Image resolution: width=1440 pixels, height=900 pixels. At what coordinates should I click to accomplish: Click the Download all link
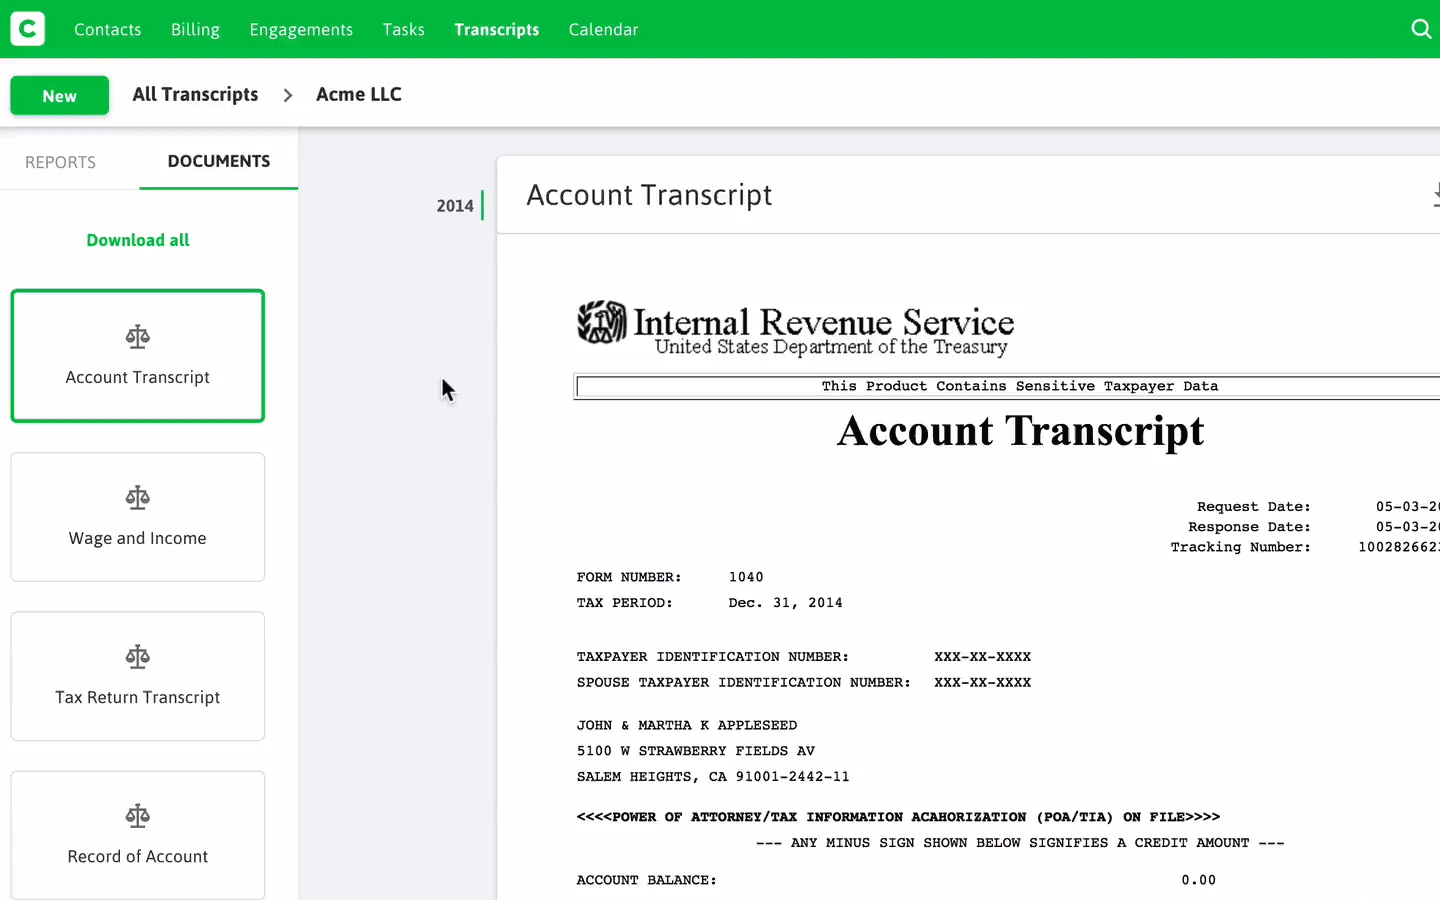pyautogui.click(x=138, y=240)
